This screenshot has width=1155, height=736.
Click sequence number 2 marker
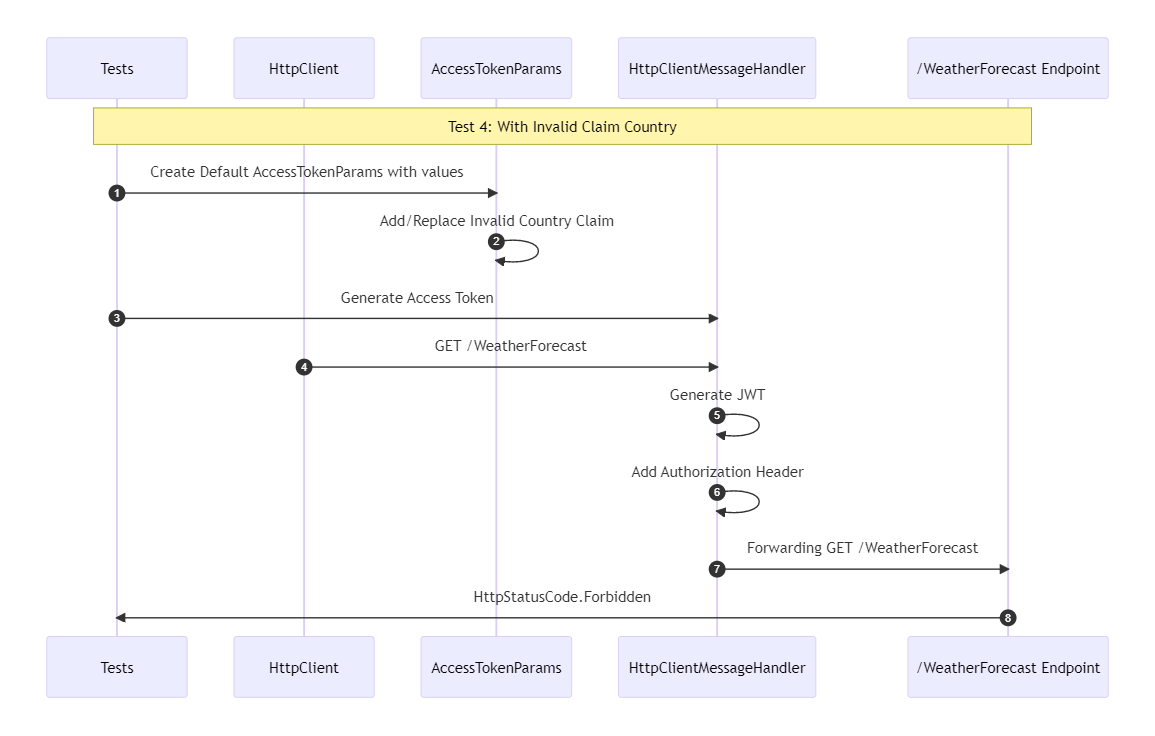(x=496, y=242)
